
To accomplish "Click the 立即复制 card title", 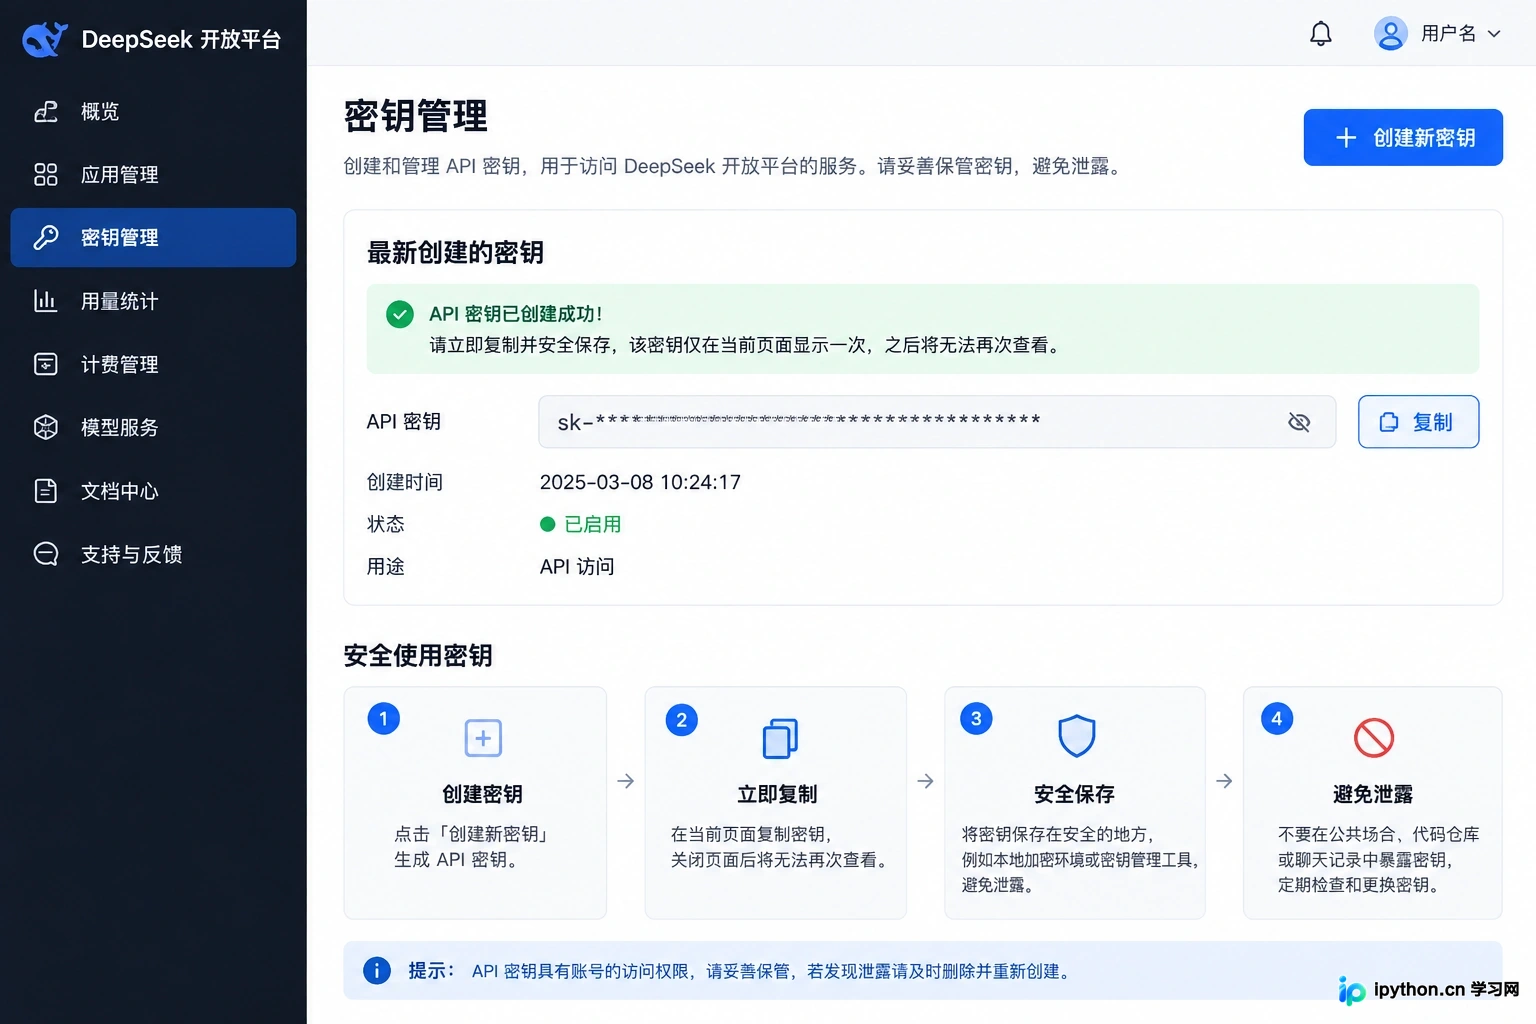I will click(777, 794).
